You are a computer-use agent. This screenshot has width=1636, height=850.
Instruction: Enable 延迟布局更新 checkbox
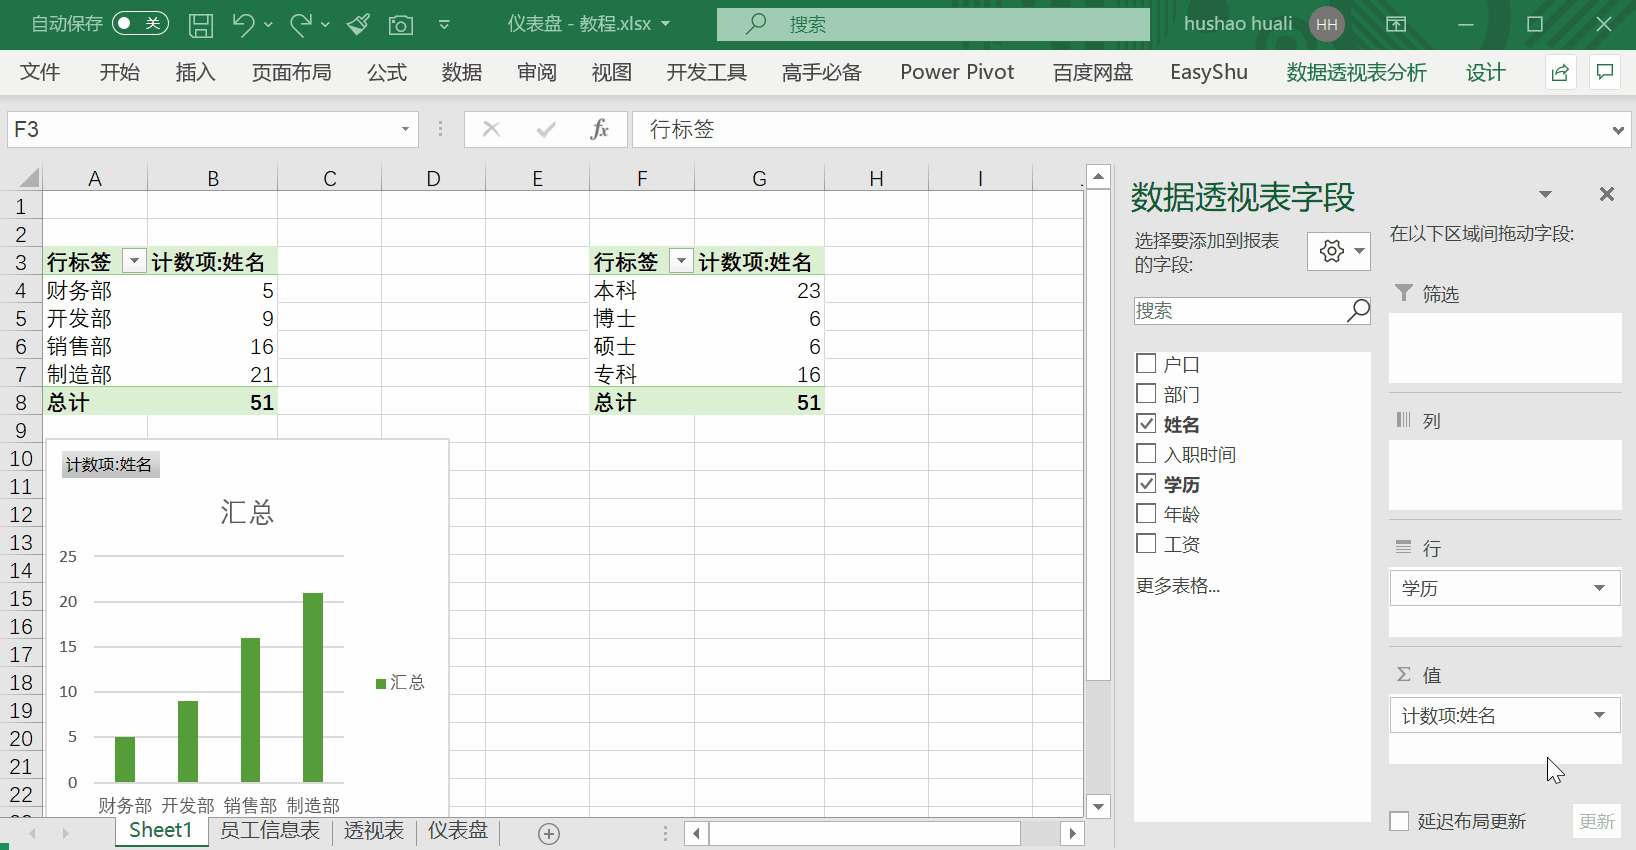coord(1399,821)
